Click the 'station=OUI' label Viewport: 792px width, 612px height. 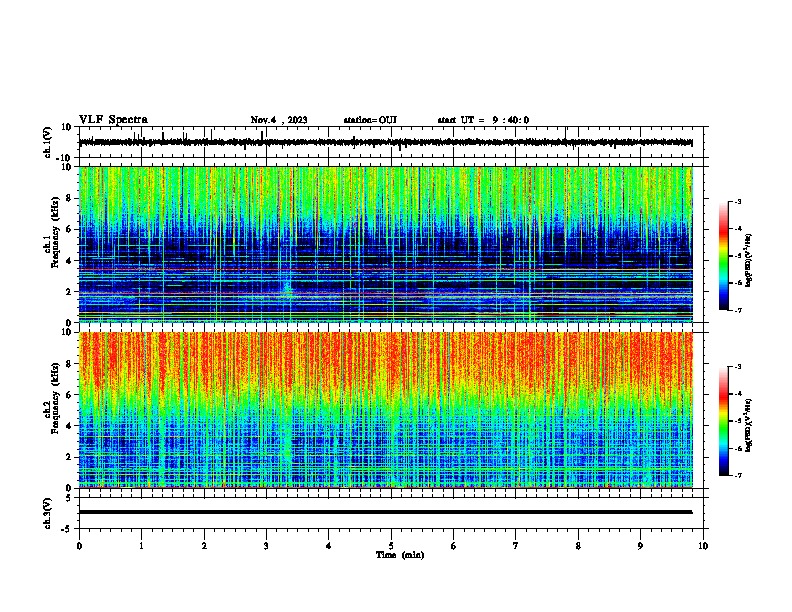point(370,120)
